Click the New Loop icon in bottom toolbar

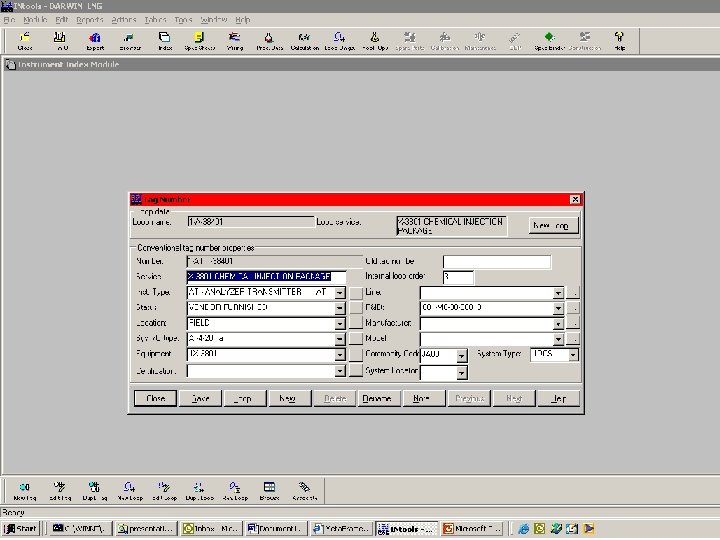(x=130, y=491)
